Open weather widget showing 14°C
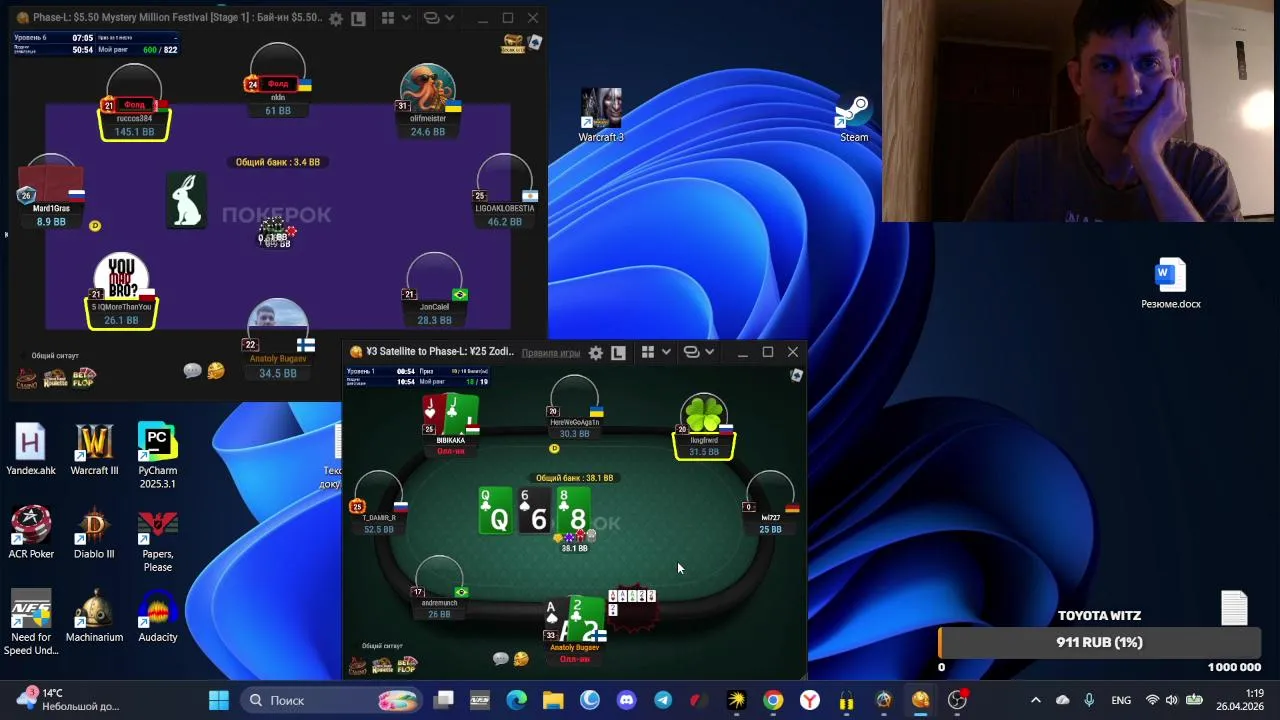The height and width of the screenshot is (720, 1280). click(x=70, y=699)
